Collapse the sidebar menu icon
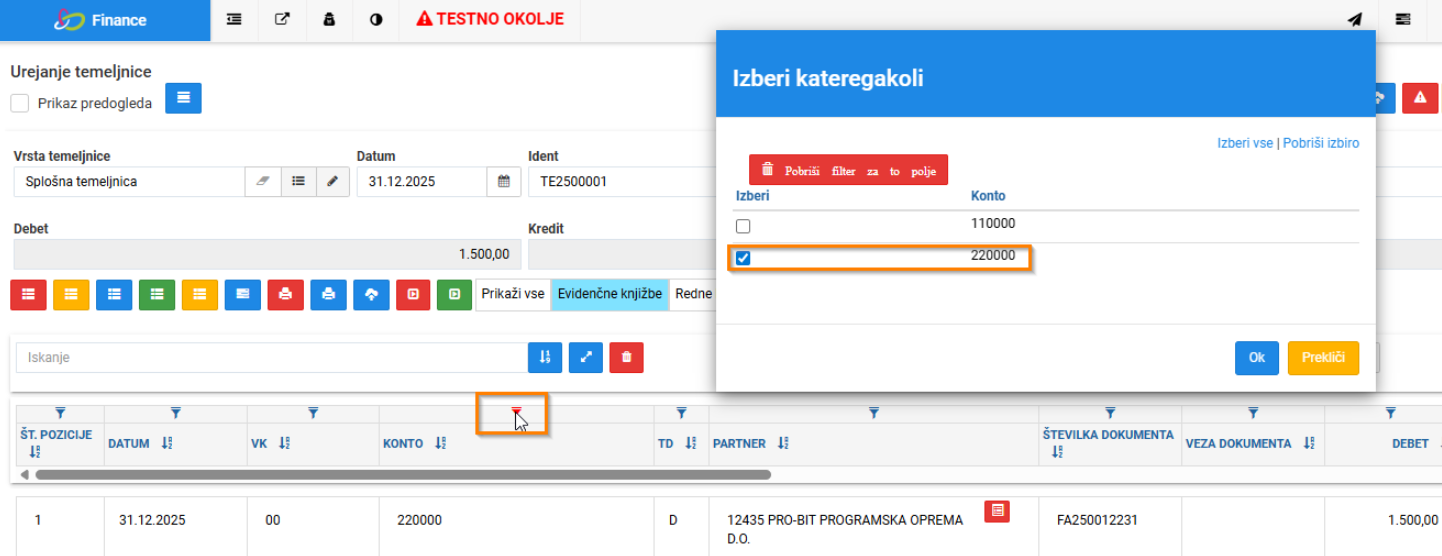Viewport: 1442px width, 556px height. (234, 19)
